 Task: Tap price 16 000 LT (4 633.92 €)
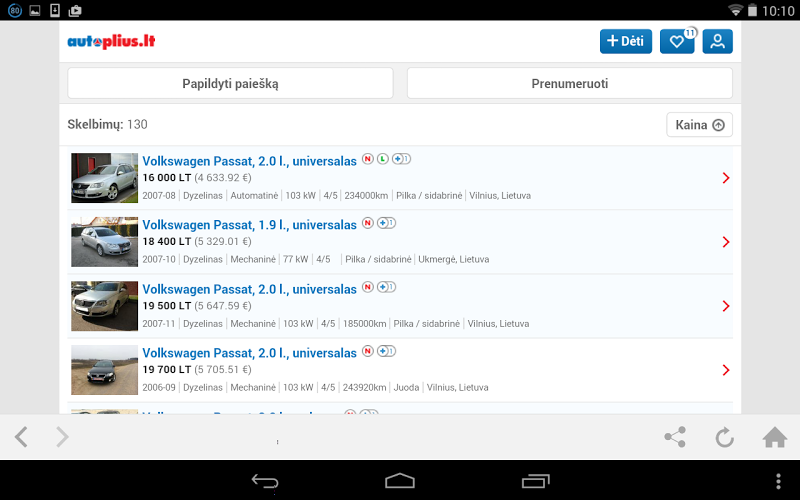point(197,178)
